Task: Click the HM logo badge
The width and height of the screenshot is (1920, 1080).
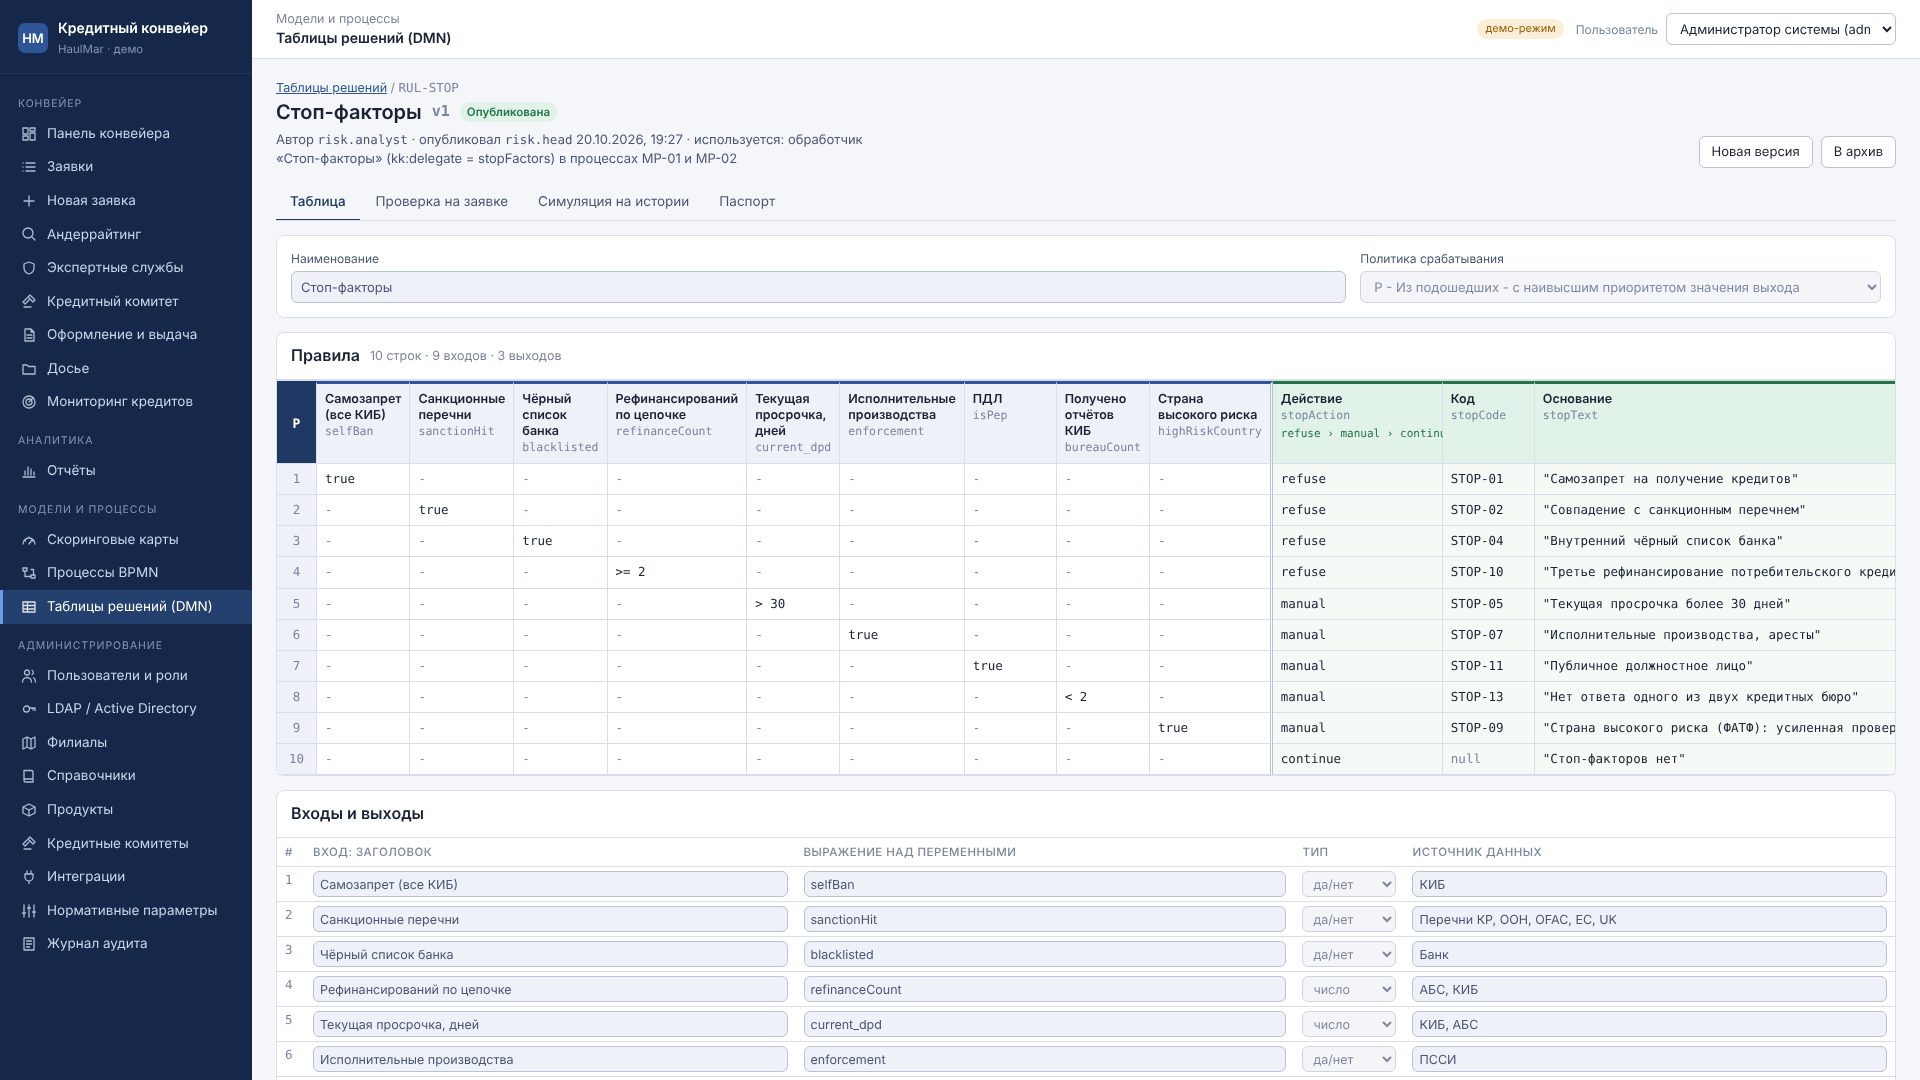Action: pos(33,38)
